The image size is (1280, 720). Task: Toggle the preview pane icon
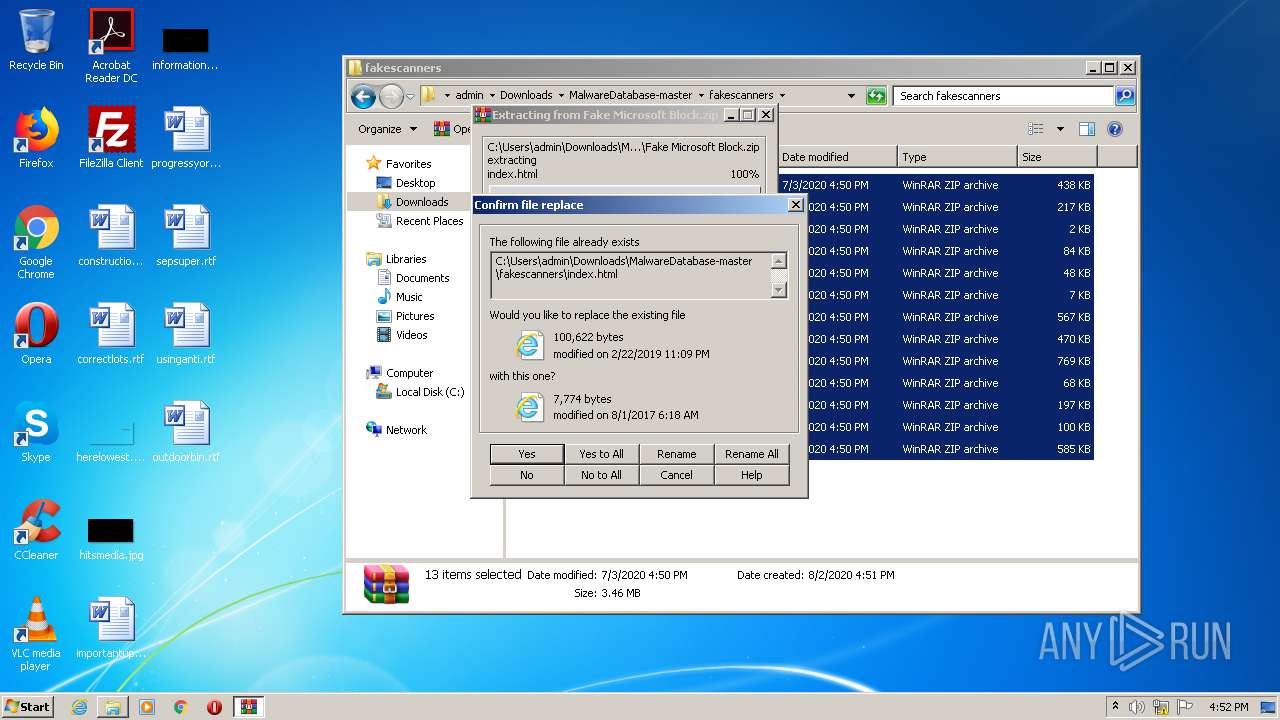click(x=1087, y=129)
